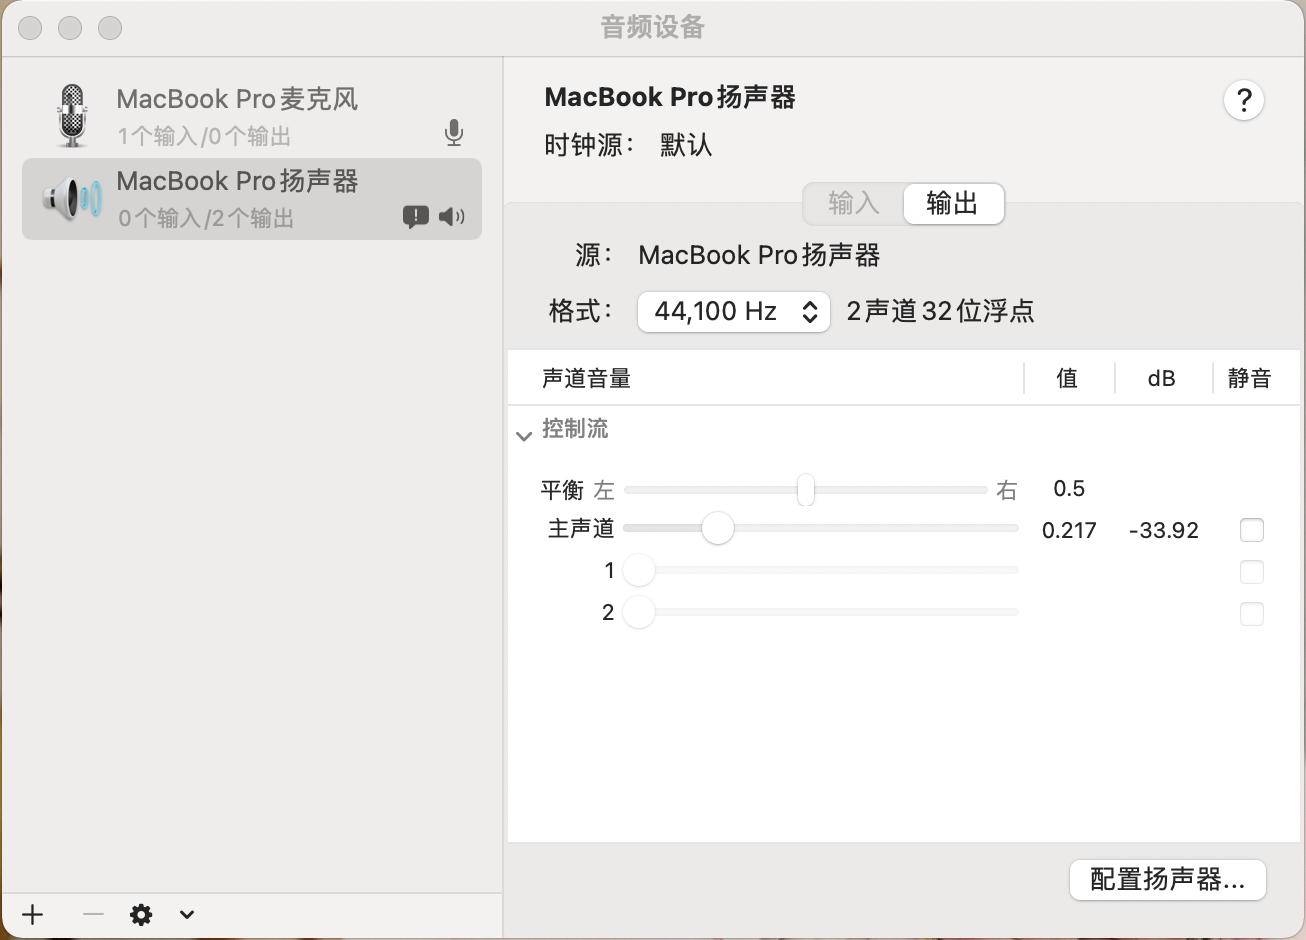
Task: Click the 1个输入/0个输出 subtitle text
Action: pos(204,136)
